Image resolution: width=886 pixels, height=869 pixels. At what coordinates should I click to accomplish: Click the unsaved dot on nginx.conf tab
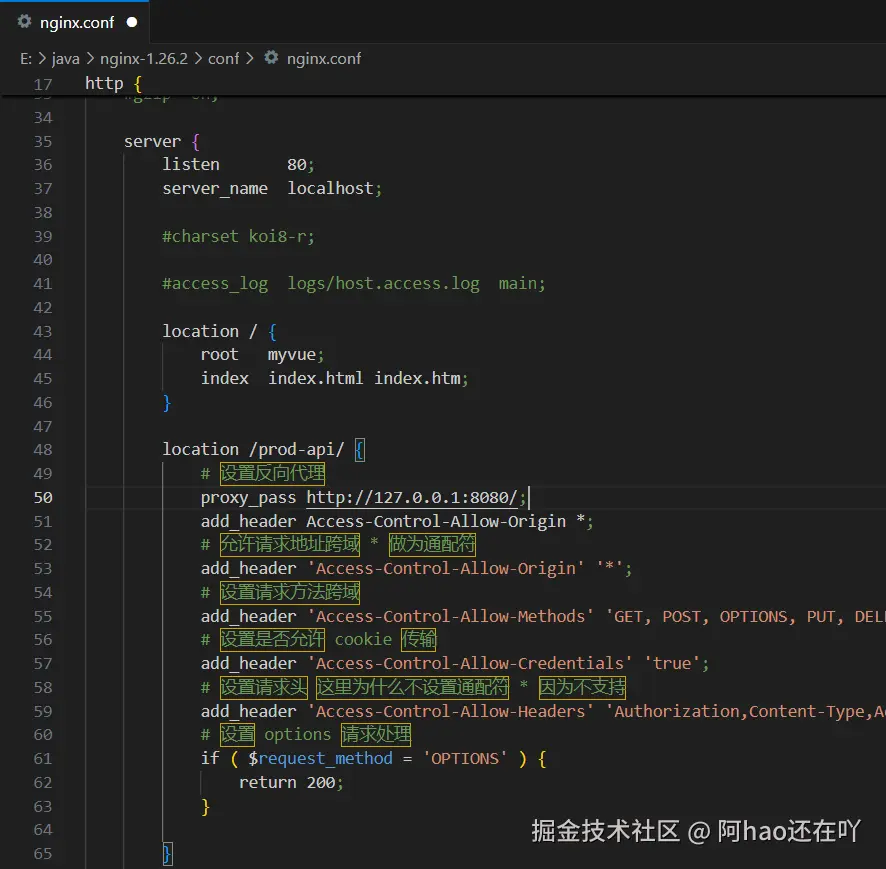click(x=132, y=22)
